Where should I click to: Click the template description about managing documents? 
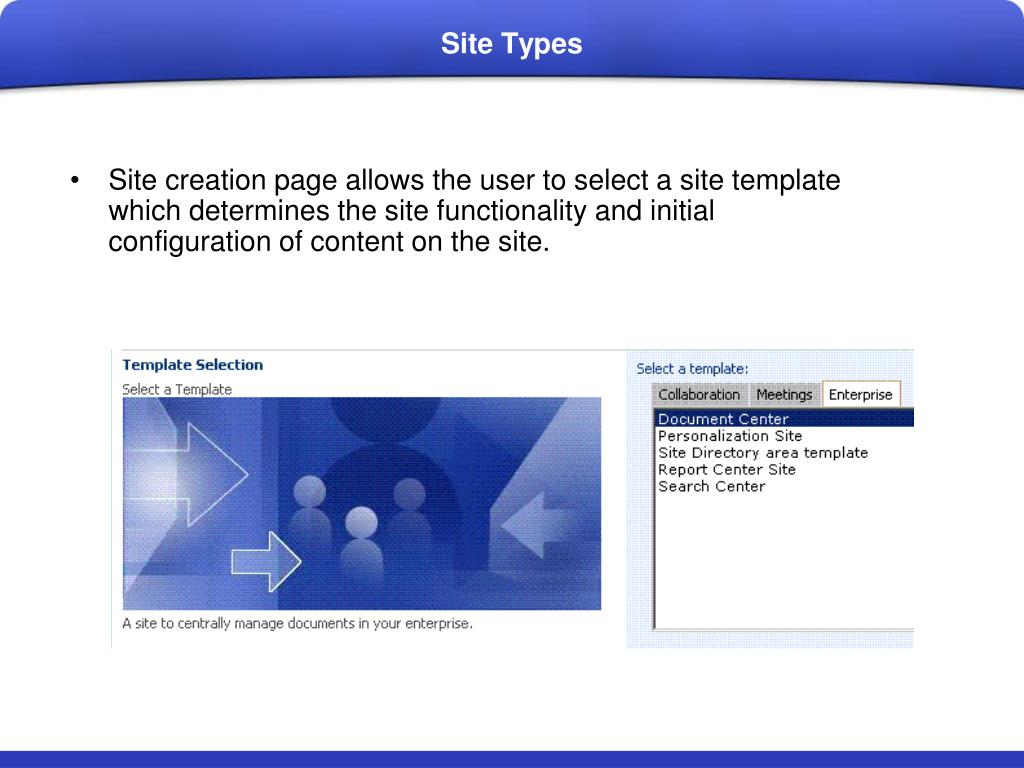[x=297, y=624]
